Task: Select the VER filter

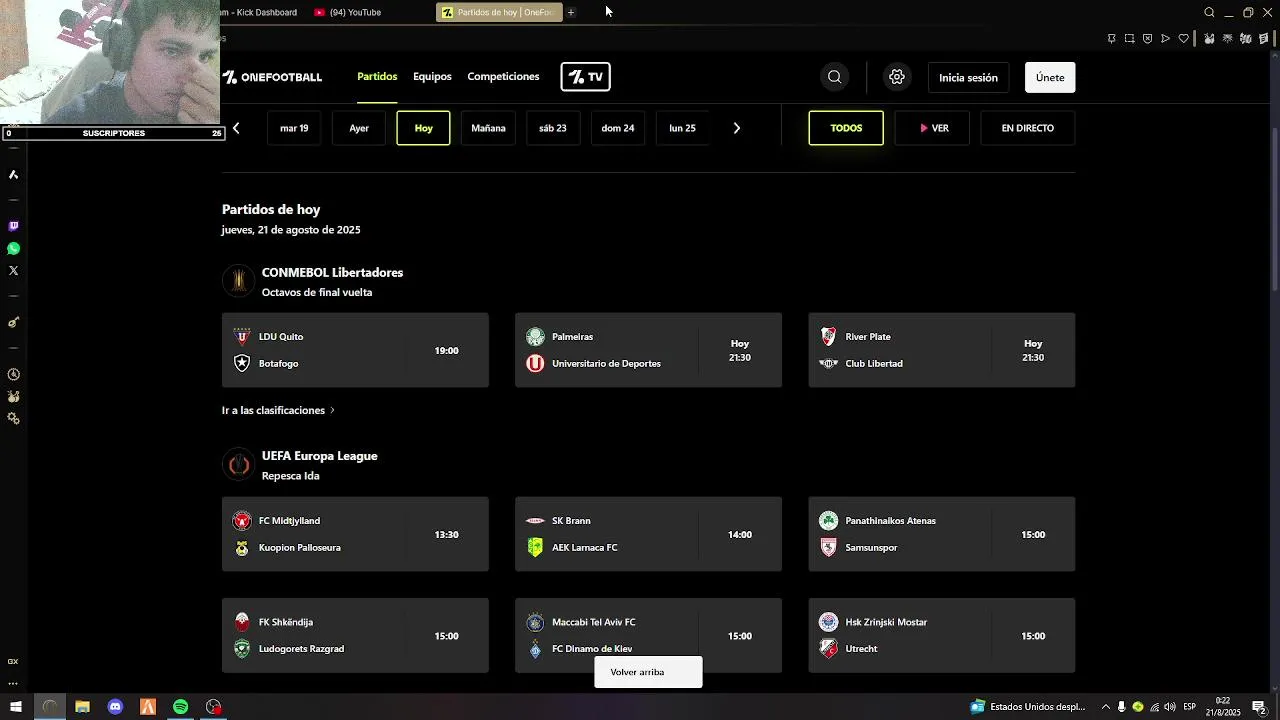Action: (932, 128)
